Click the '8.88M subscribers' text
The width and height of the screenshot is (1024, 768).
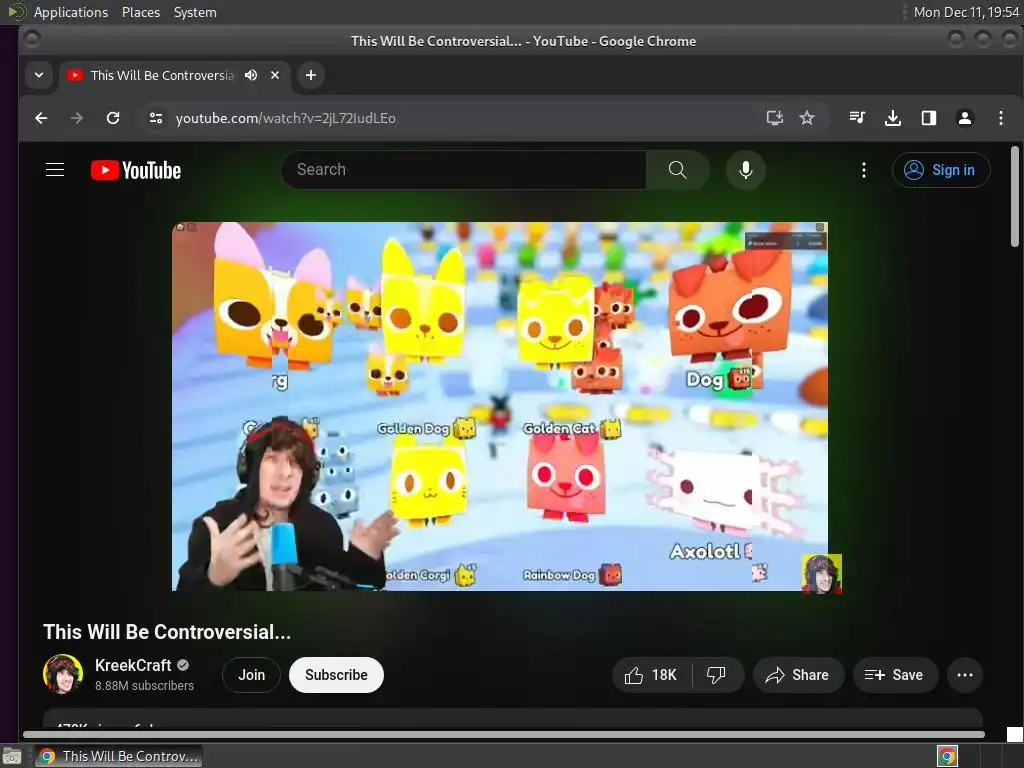(144, 685)
